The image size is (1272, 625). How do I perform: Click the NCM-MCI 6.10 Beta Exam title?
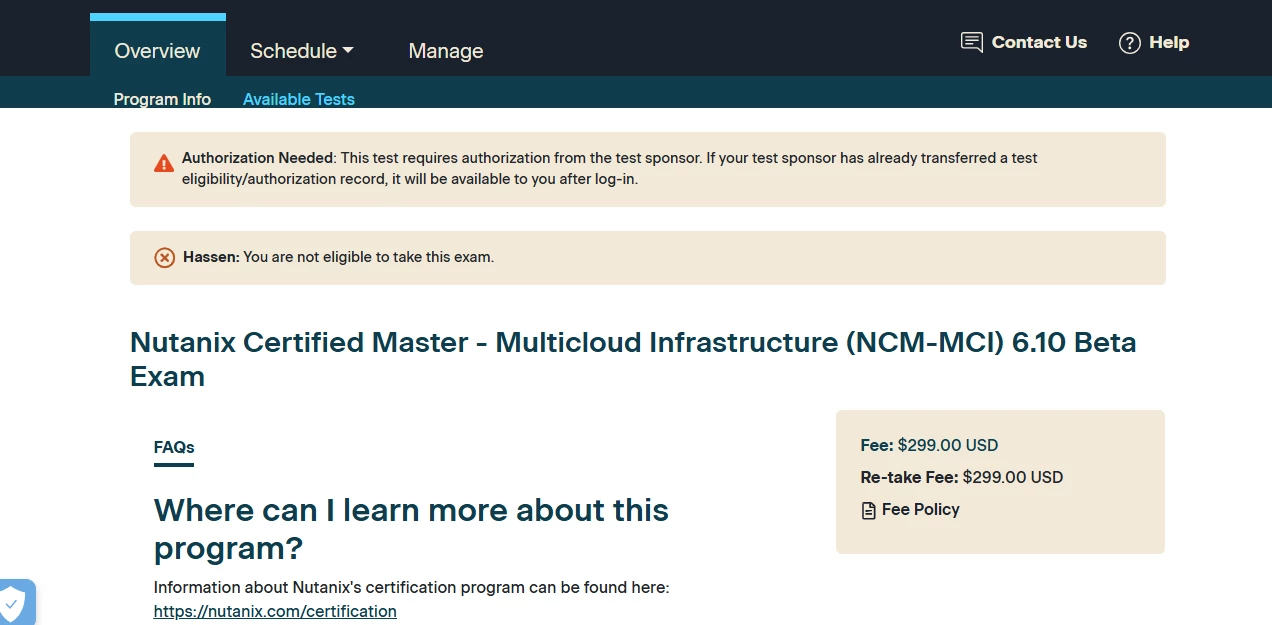[x=633, y=359]
